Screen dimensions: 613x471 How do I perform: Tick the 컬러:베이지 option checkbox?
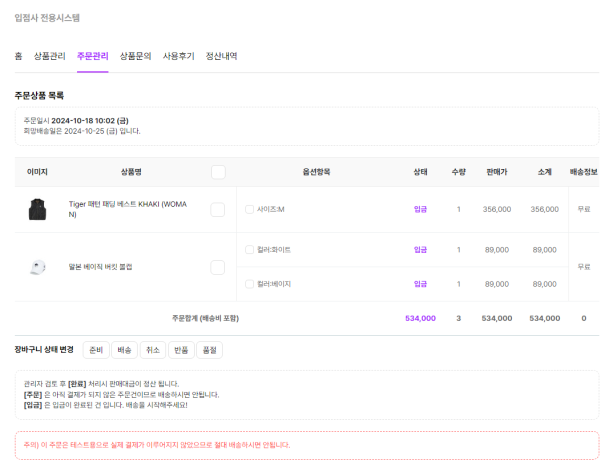[249, 284]
